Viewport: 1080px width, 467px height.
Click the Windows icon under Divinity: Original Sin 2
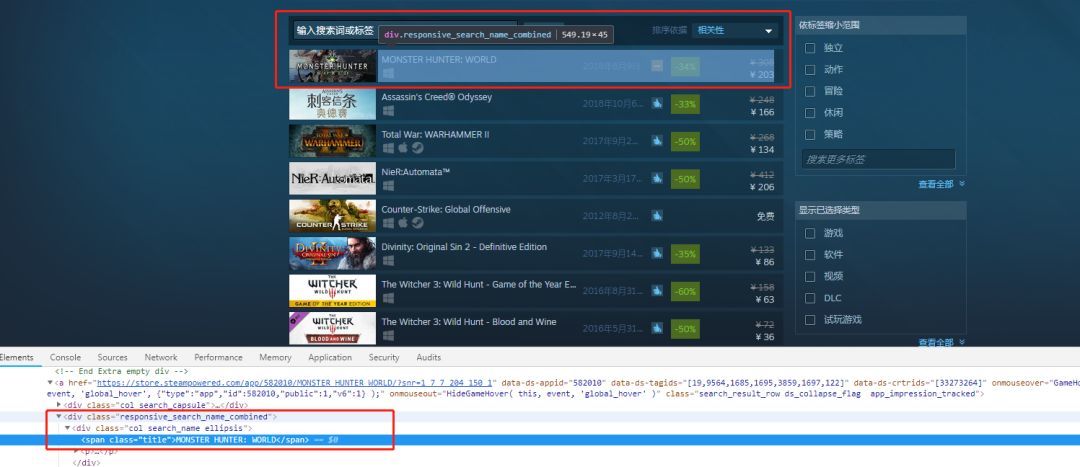coord(388,260)
